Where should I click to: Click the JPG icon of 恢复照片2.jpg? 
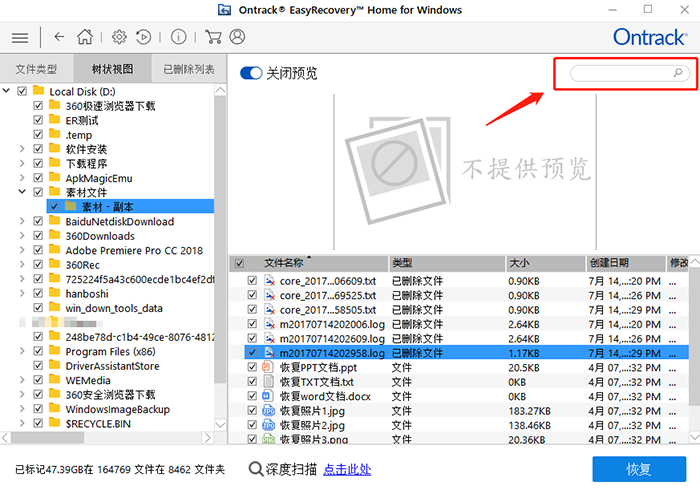click(x=268, y=425)
